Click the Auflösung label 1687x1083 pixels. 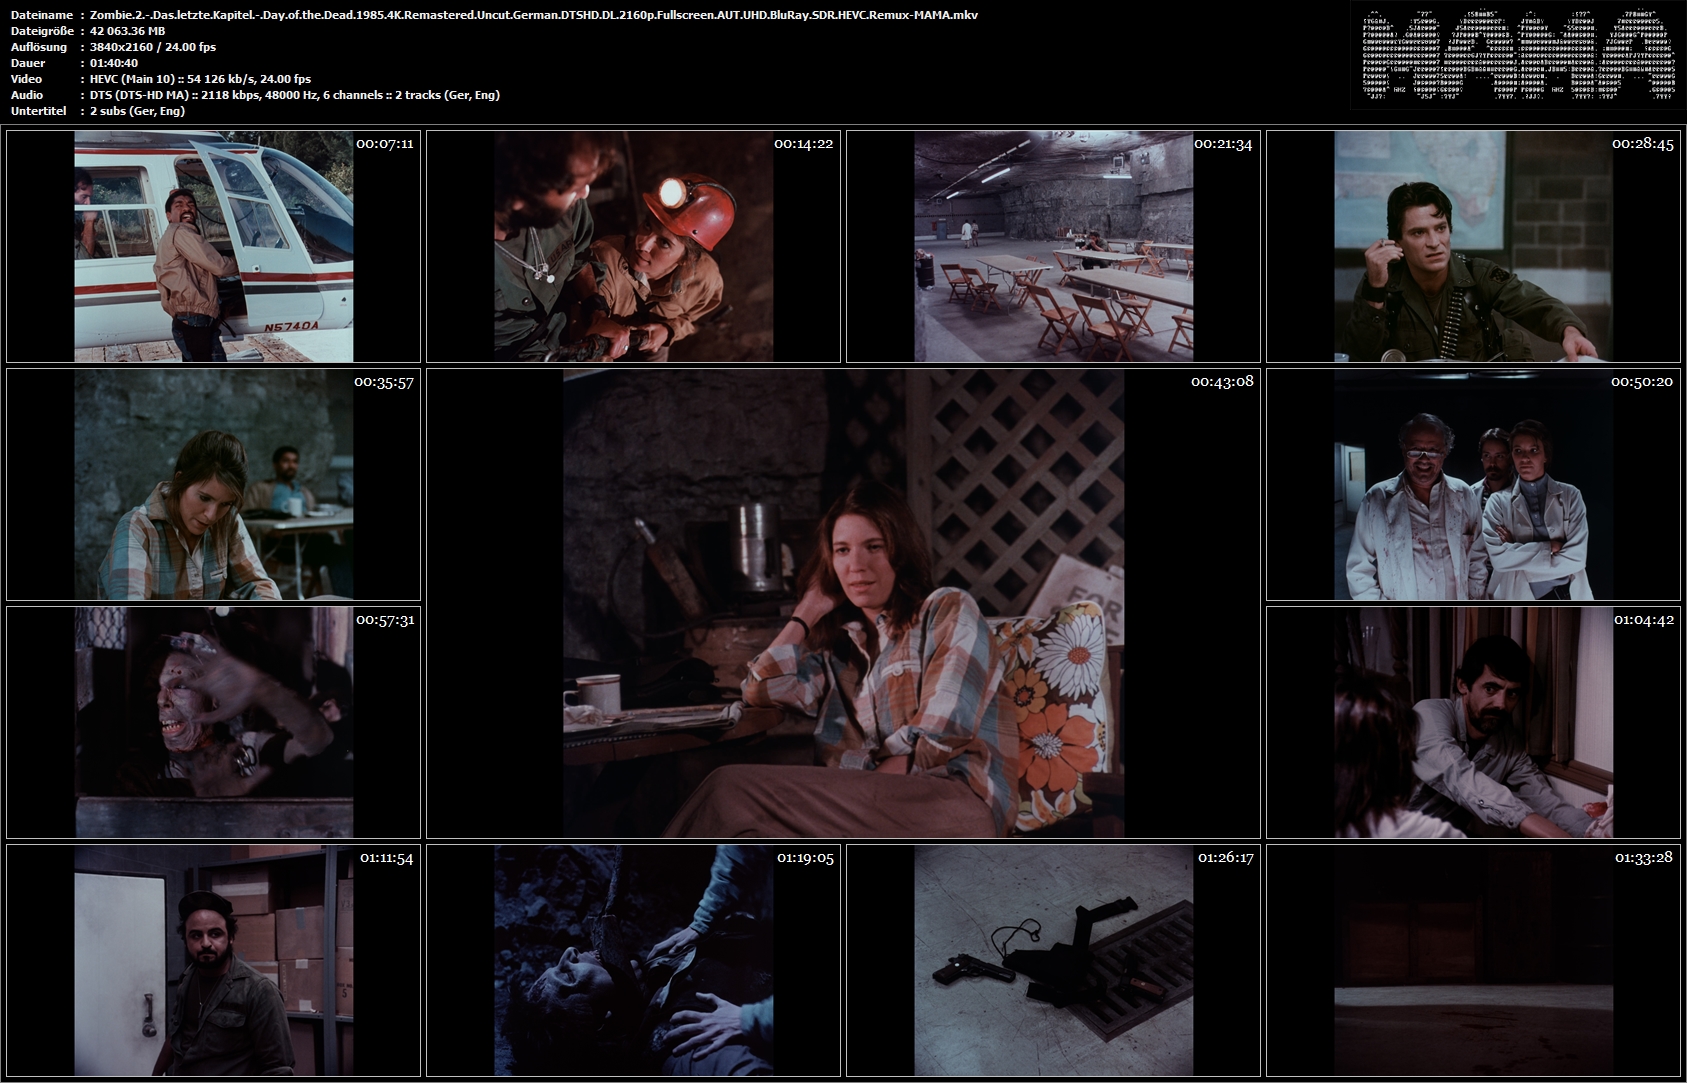pyautogui.click(x=39, y=47)
